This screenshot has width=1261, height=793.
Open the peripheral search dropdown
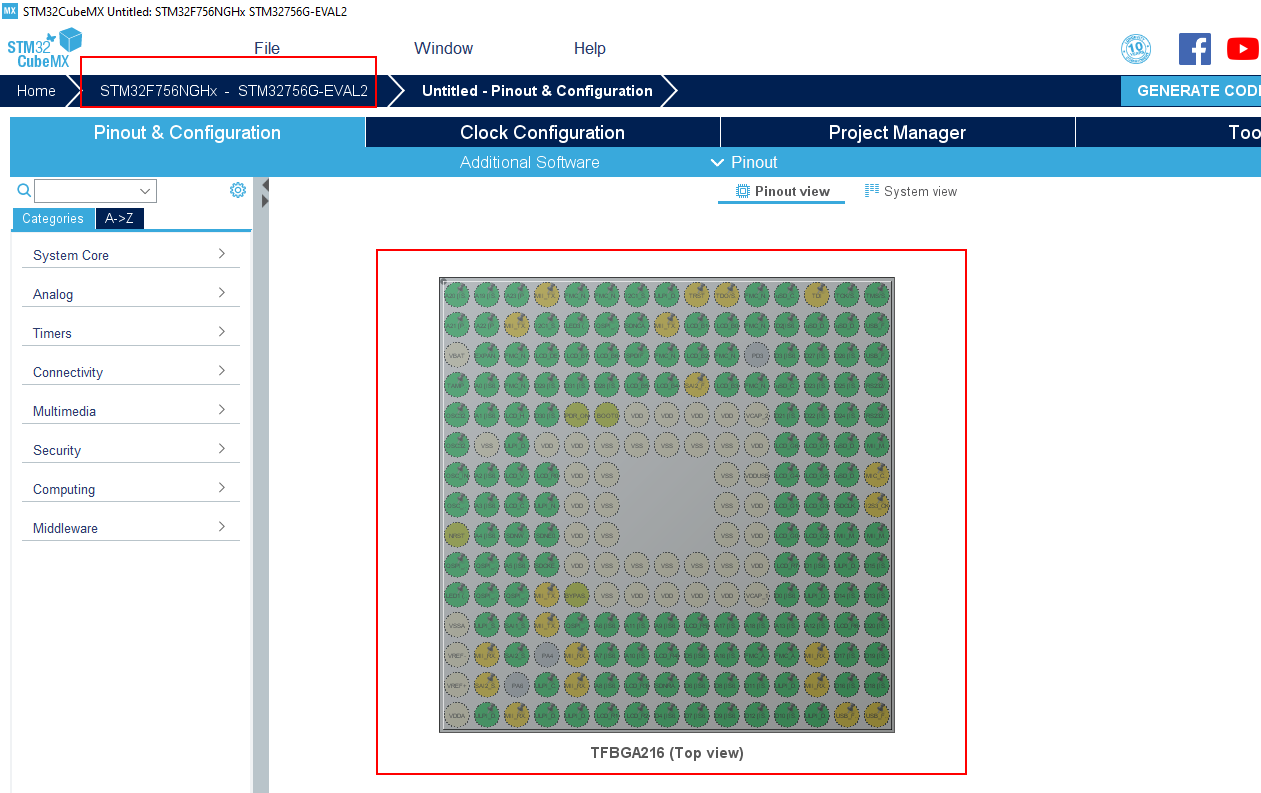click(x=146, y=191)
